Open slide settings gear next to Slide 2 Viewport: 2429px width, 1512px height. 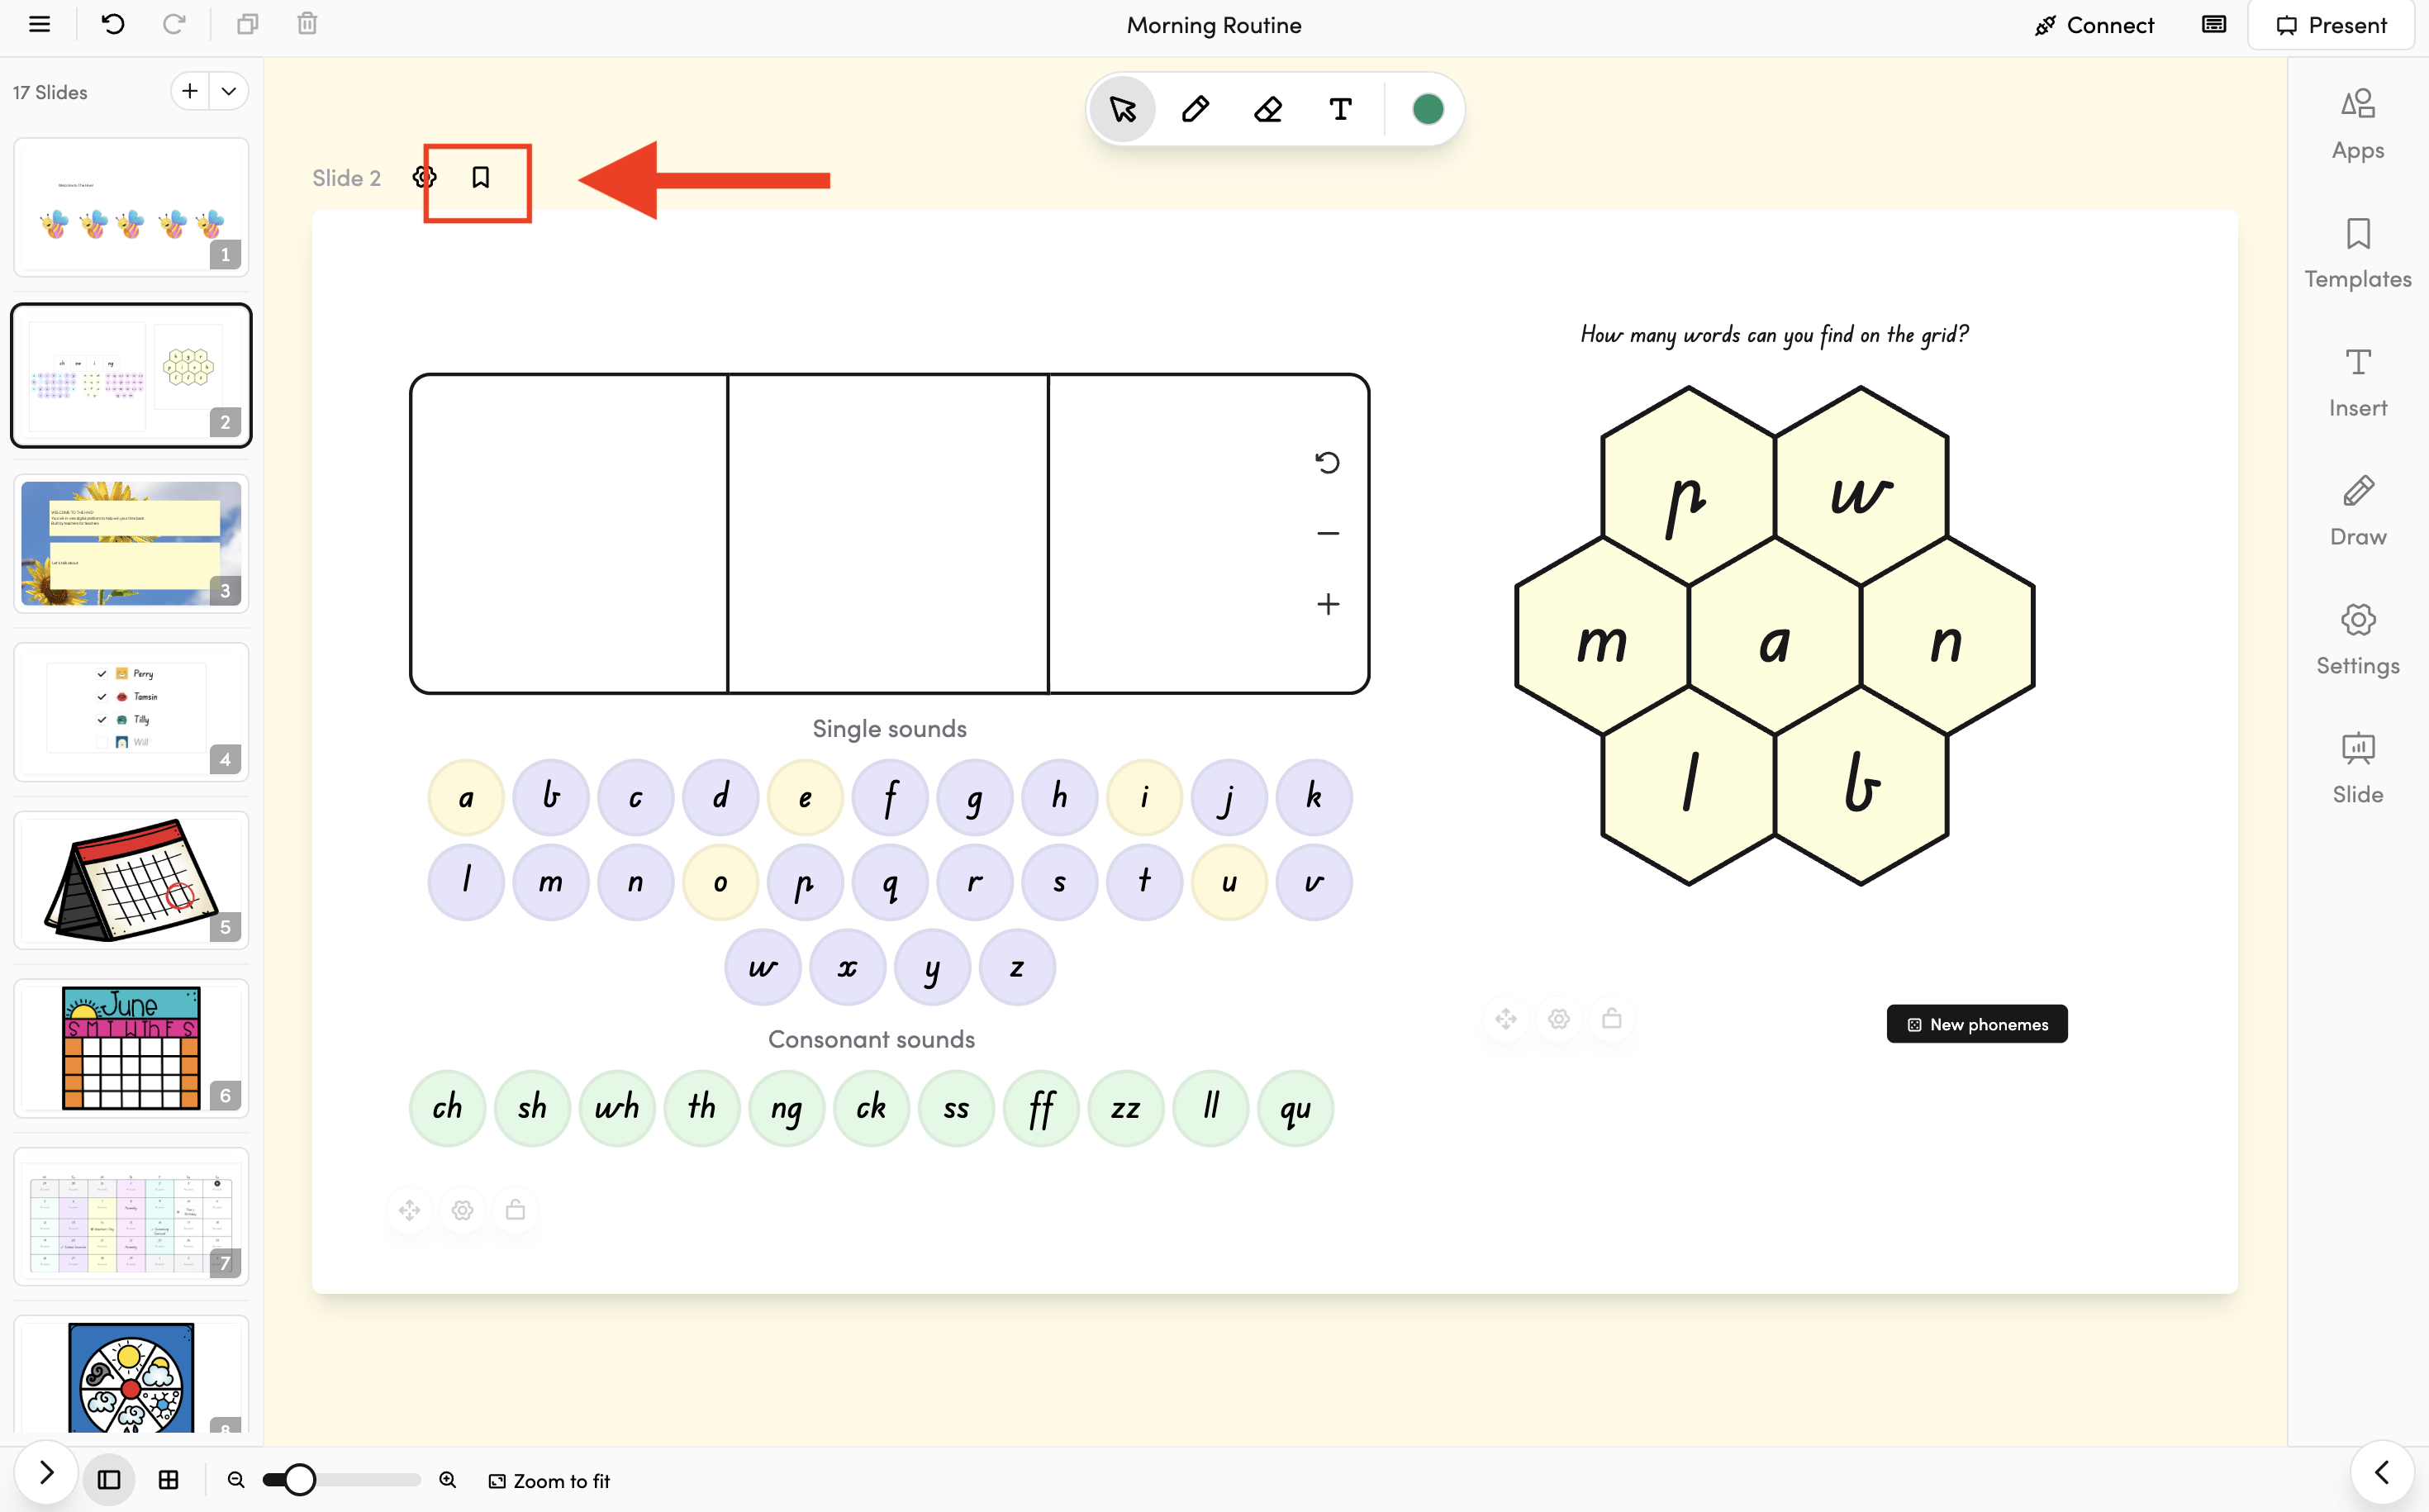[424, 178]
